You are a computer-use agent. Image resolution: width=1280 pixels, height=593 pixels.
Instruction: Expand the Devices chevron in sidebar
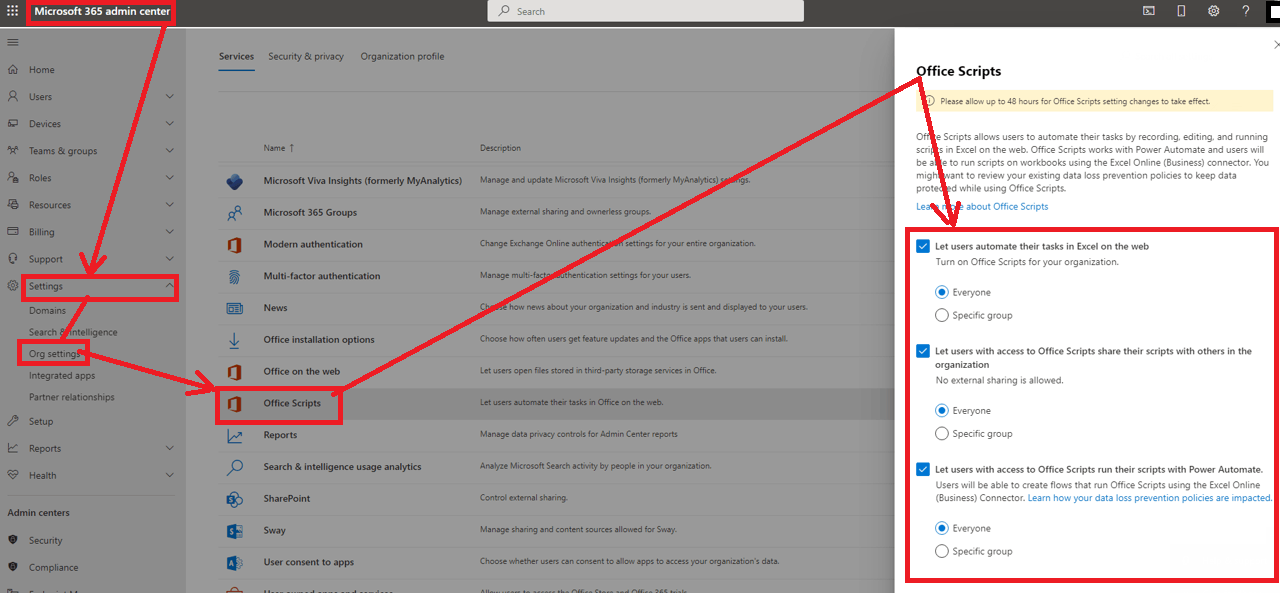point(169,124)
